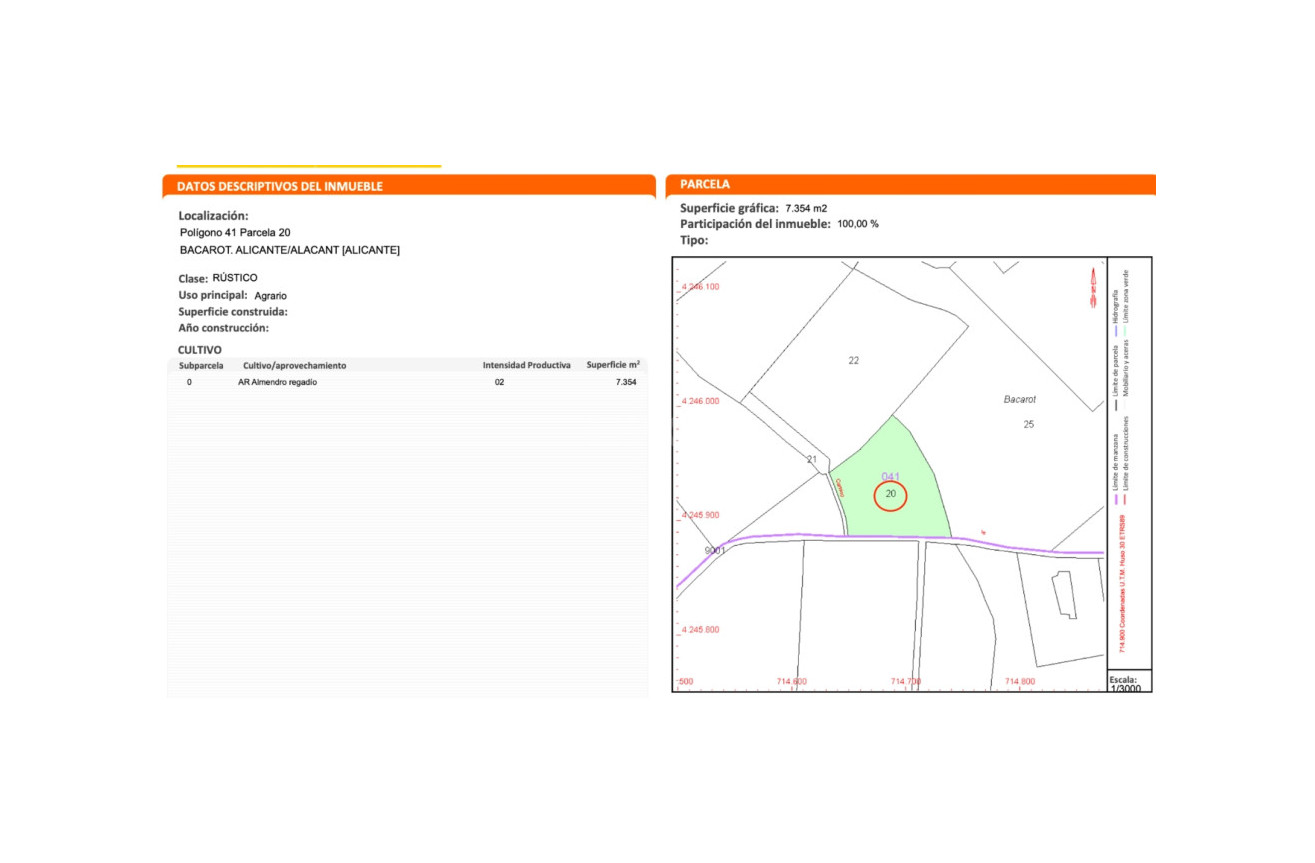Click the purple 041 polygon label

890,476
